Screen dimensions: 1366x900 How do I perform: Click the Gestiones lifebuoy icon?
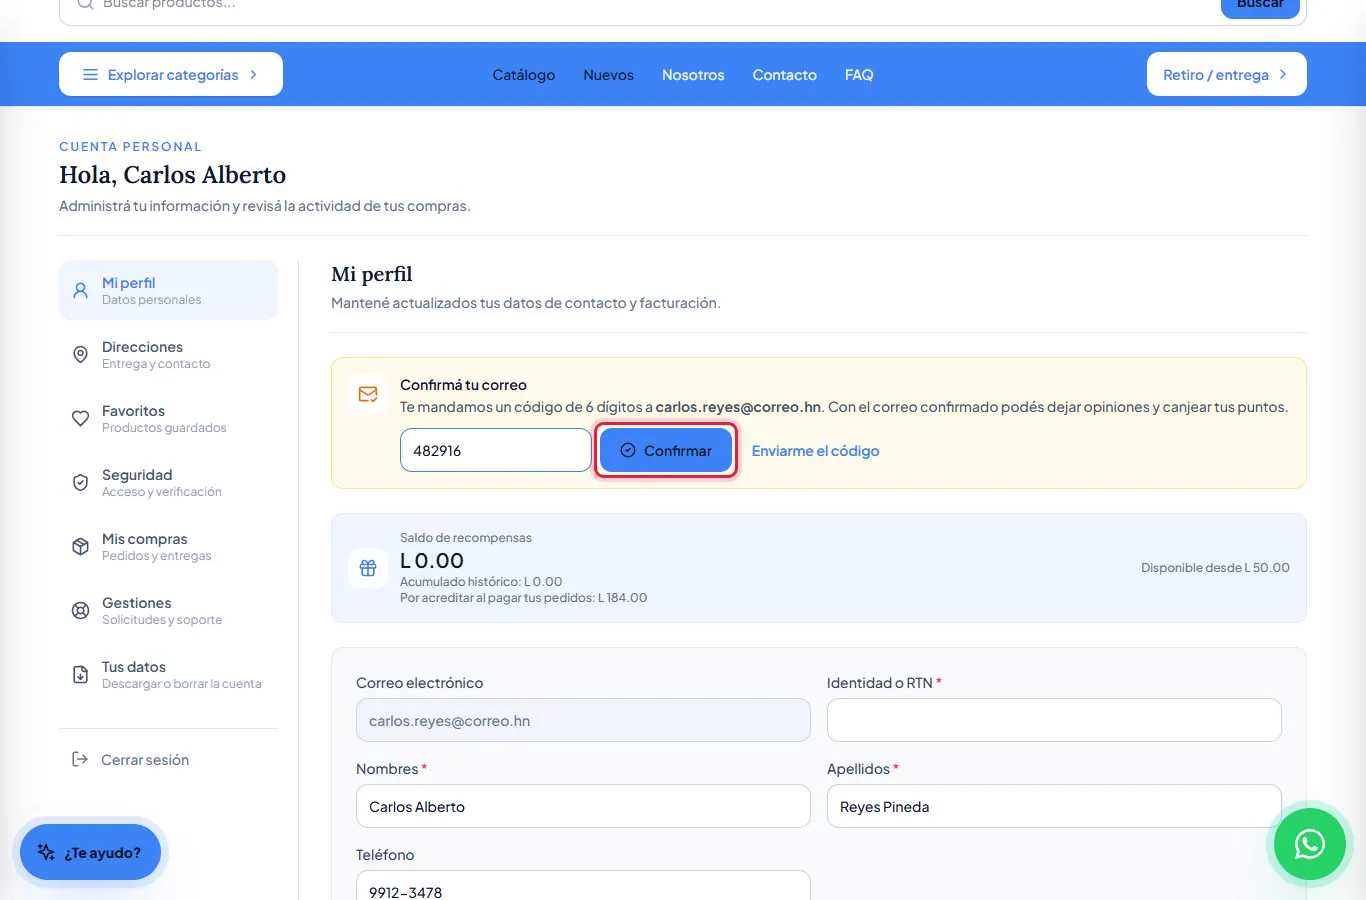pyautogui.click(x=81, y=611)
